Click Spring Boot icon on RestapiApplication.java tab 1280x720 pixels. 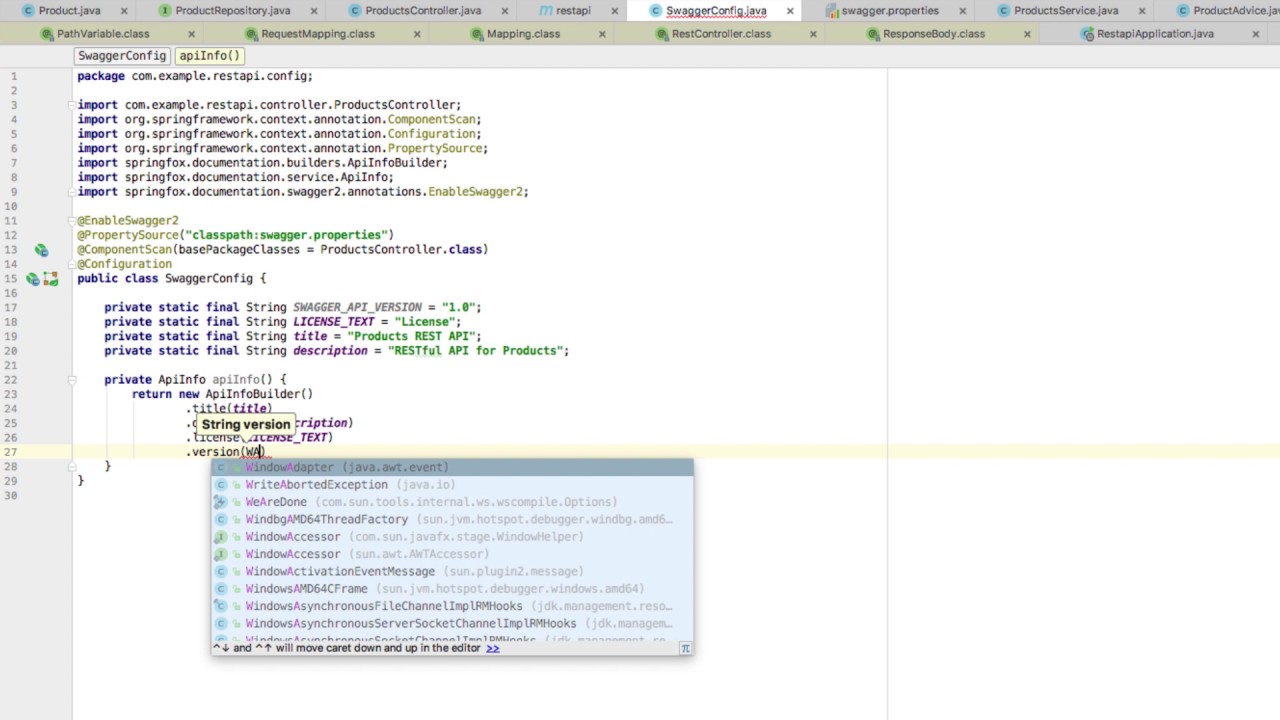(1088, 34)
